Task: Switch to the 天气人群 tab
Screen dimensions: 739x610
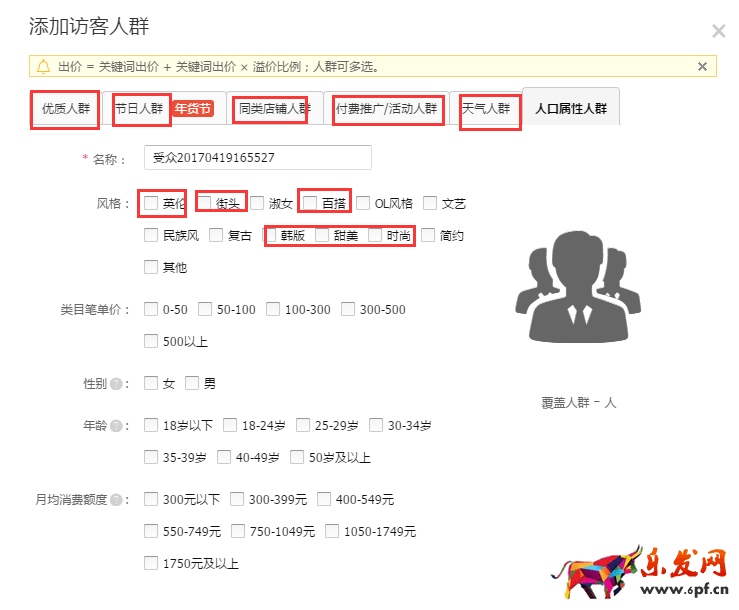Action: [486, 109]
